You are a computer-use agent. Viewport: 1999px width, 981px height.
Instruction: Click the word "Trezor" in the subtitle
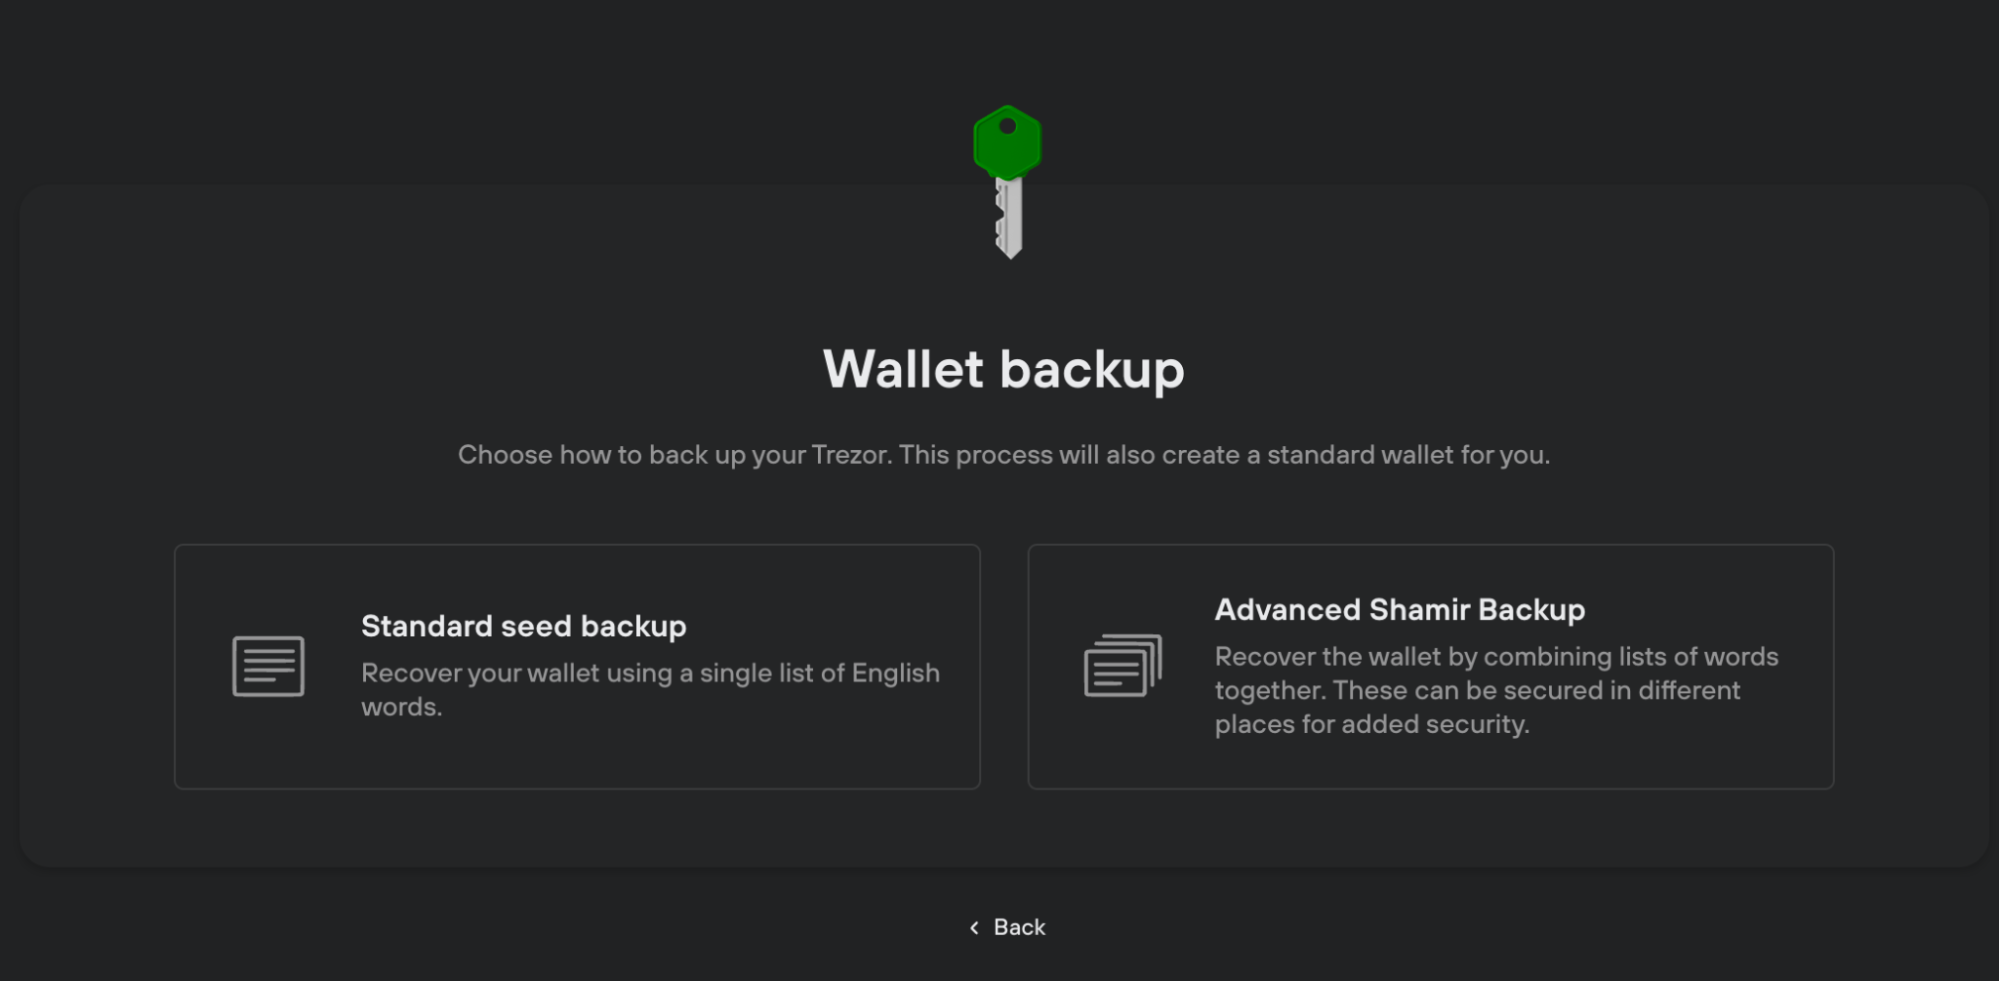coord(849,455)
